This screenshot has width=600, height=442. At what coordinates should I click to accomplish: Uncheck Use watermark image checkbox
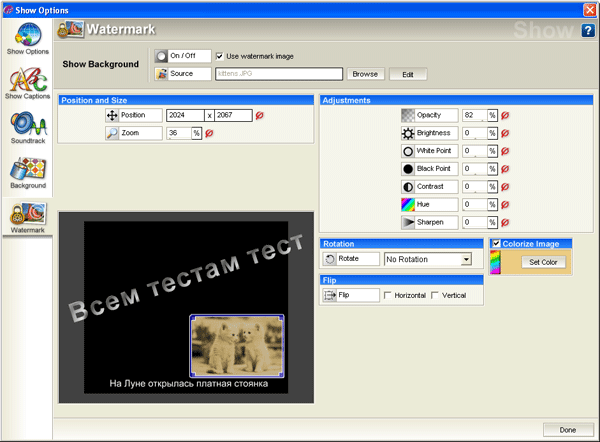click(219, 56)
